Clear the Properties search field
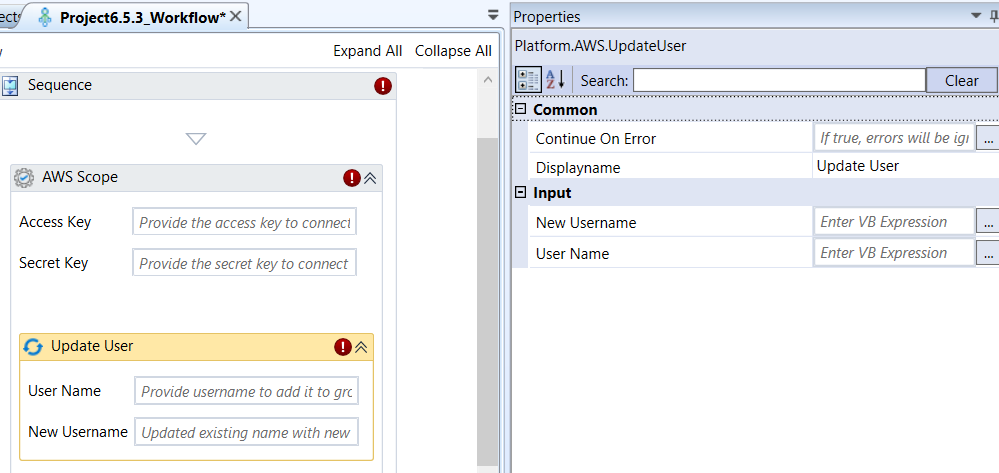Image resolution: width=999 pixels, height=473 pixels. [x=961, y=80]
